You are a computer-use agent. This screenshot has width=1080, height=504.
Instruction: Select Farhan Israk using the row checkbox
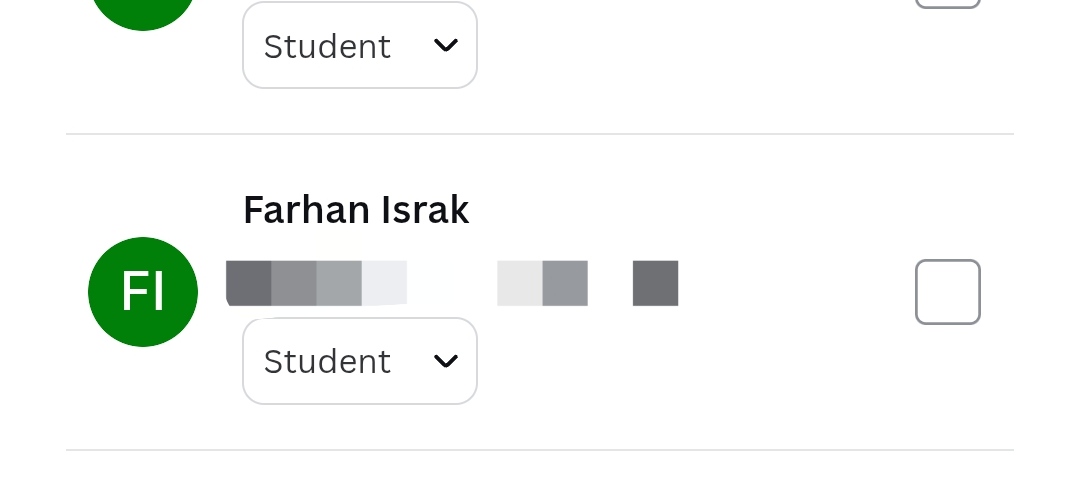pyautogui.click(x=947, y=292)
